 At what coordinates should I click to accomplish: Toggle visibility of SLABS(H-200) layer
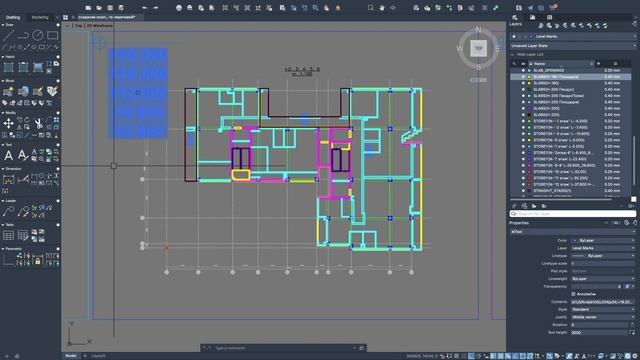click(523, 108)
